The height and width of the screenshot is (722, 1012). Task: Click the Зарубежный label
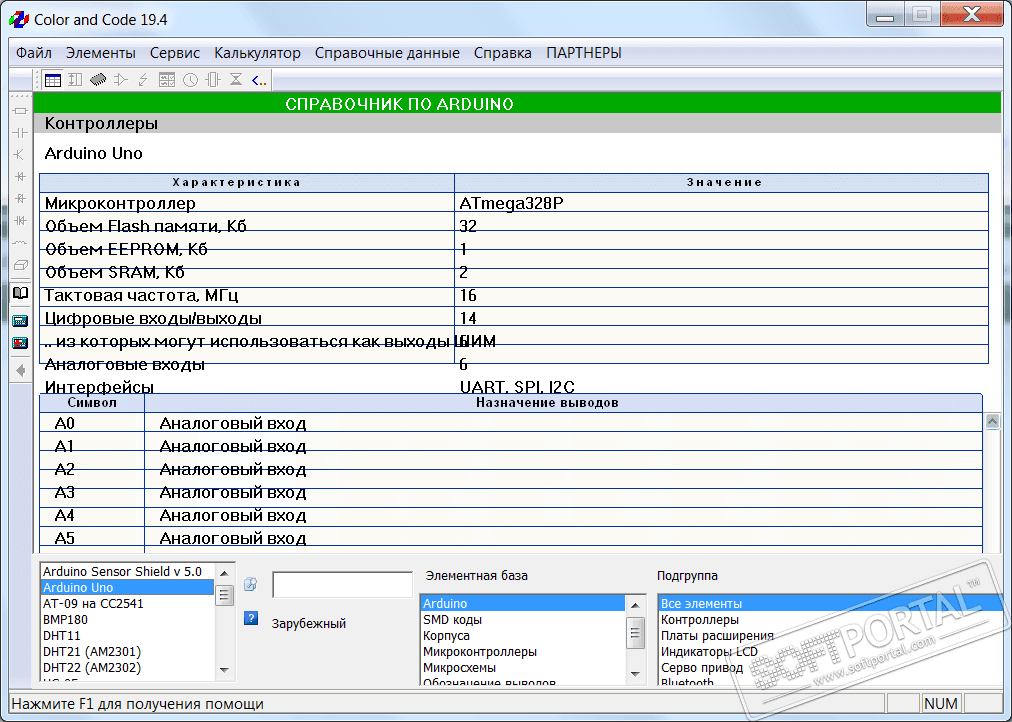(309, 624)
